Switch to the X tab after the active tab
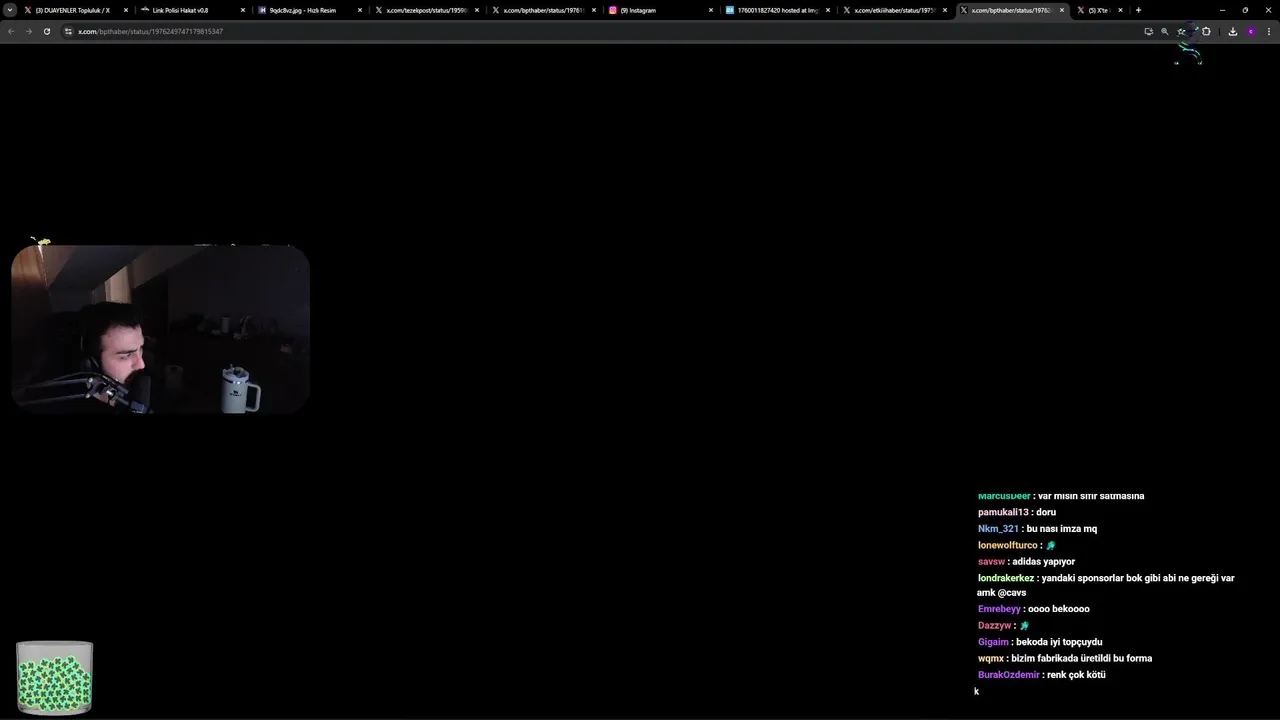Screen dimensions: 1280x720 (x=1100, y=10)
